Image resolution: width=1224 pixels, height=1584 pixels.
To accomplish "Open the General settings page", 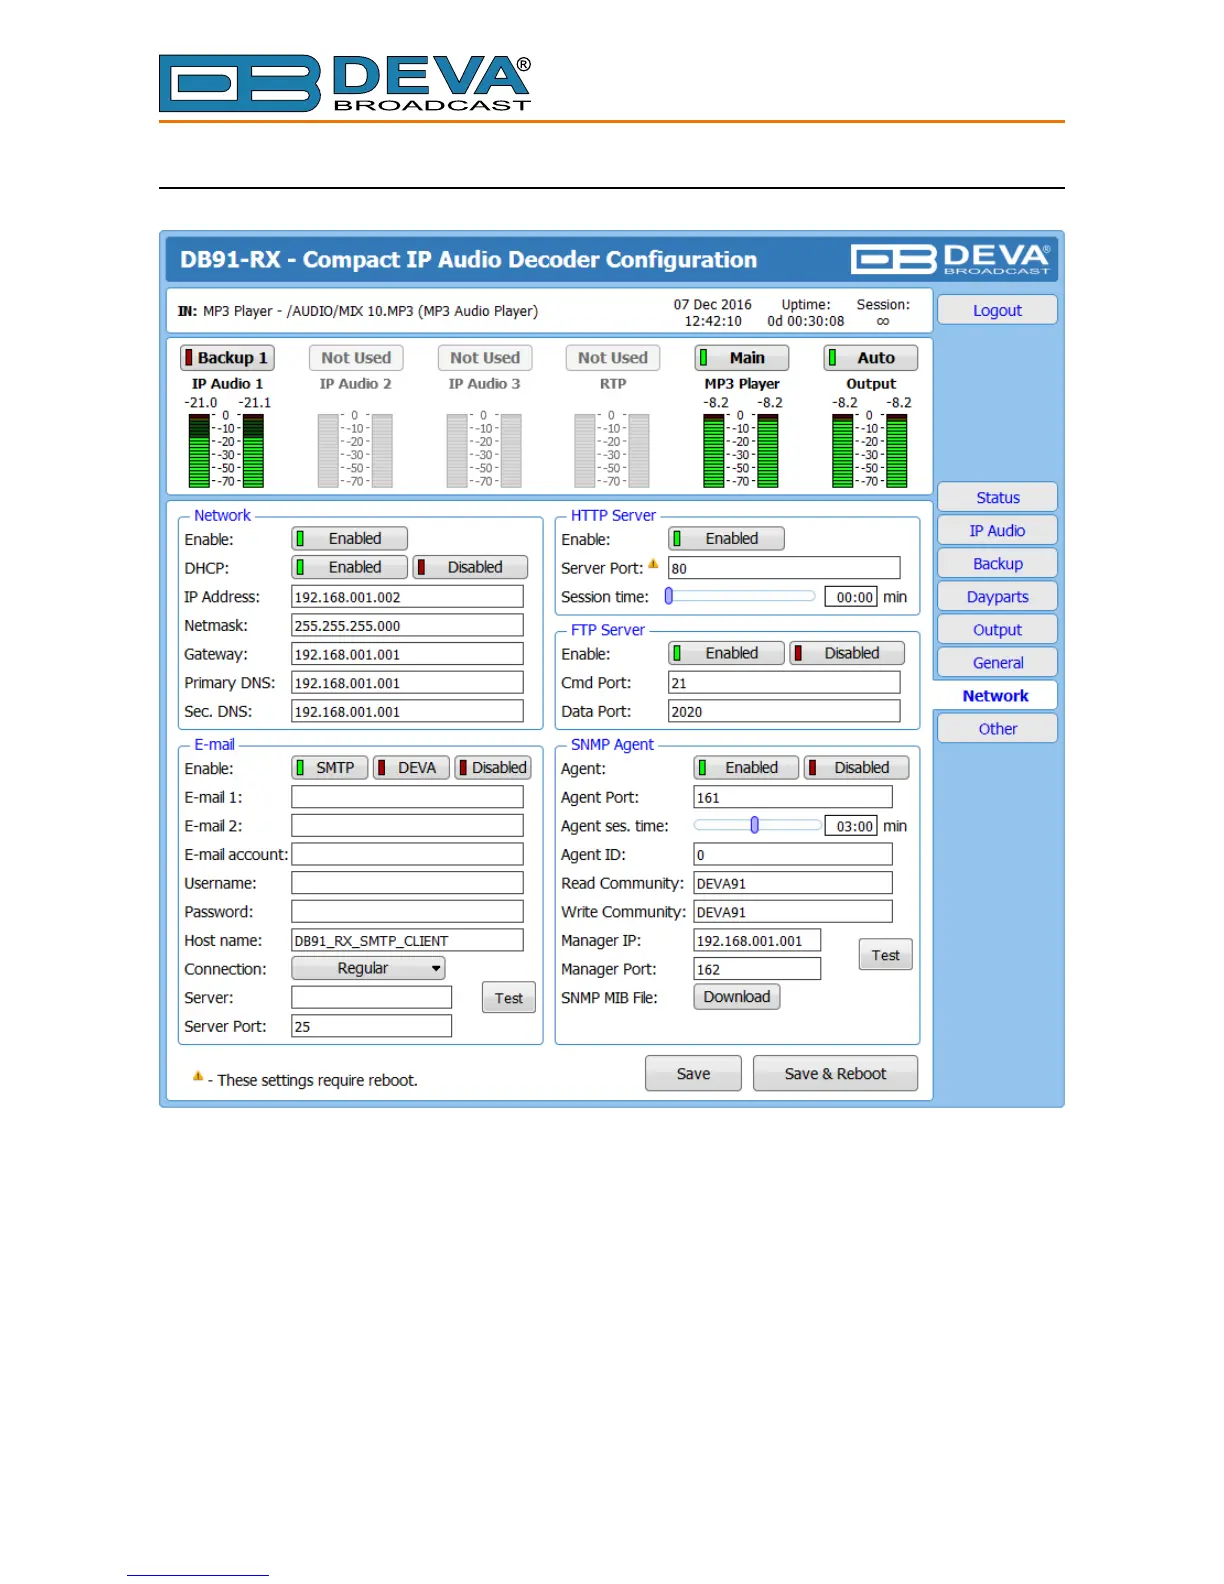I will click(997, 662).
